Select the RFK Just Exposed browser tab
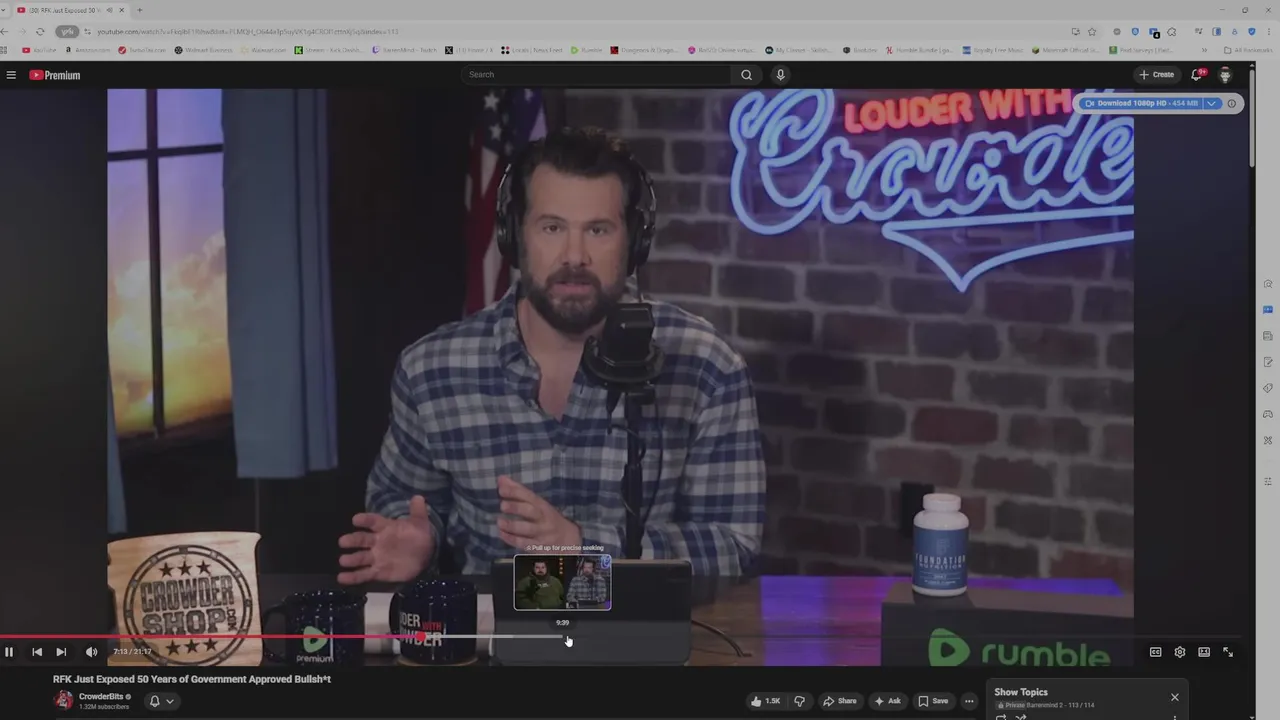 coord(72,10)
